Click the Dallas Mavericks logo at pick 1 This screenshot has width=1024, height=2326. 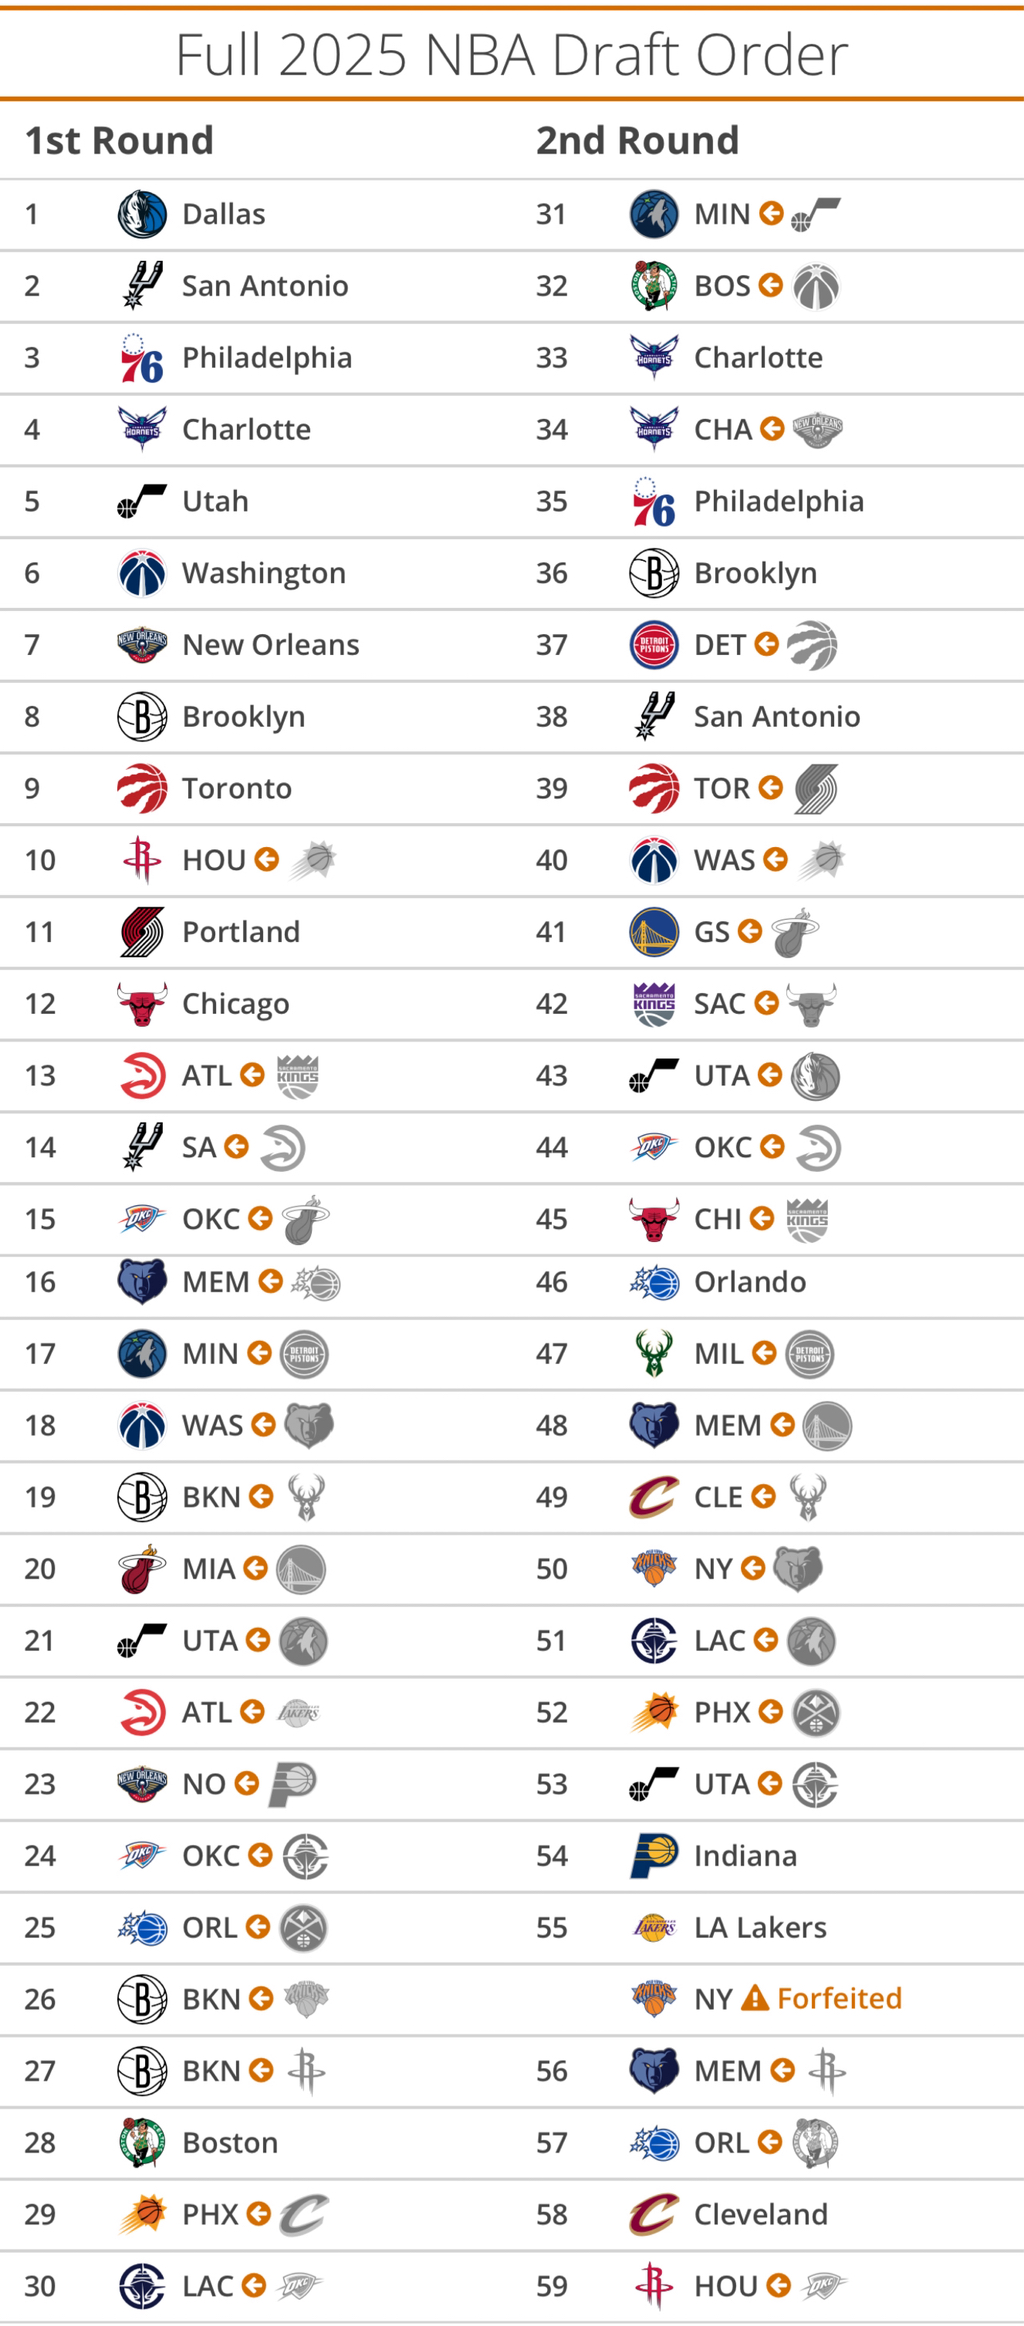(142, 215)
